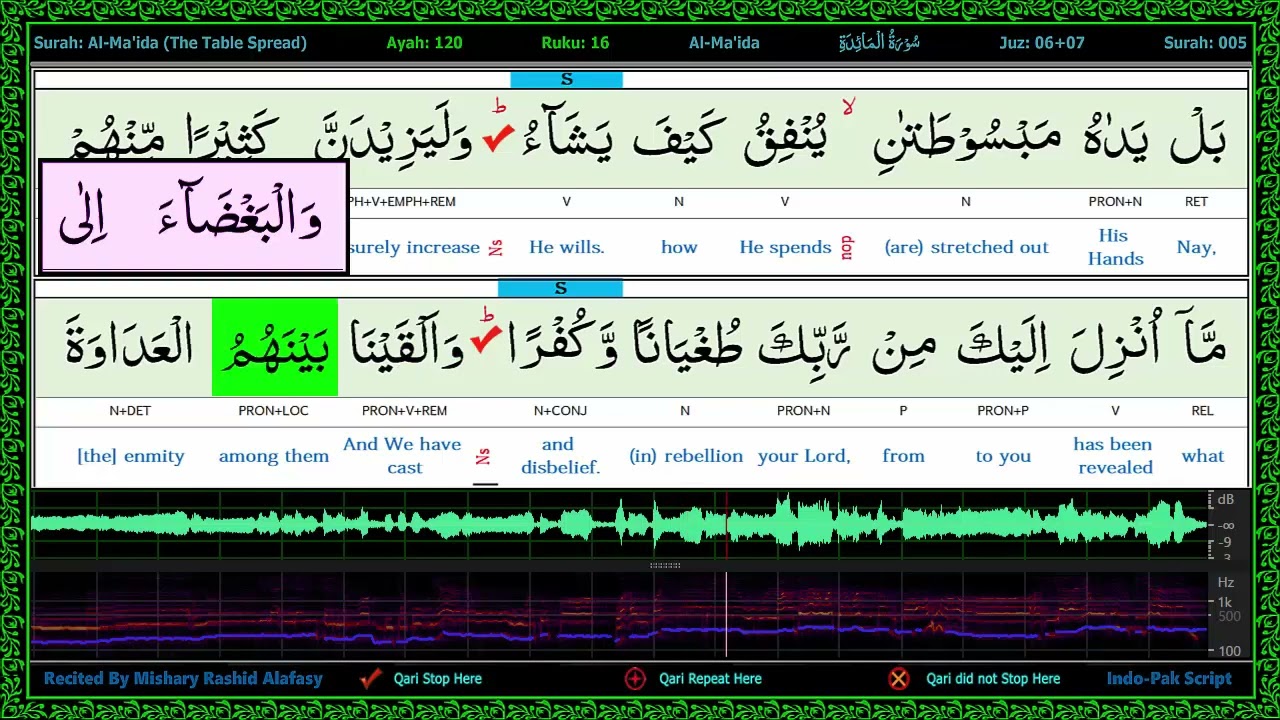This screenshot has width=1280, height=720.
Task: Select the translation 'from'
Action: pos(903,456)
